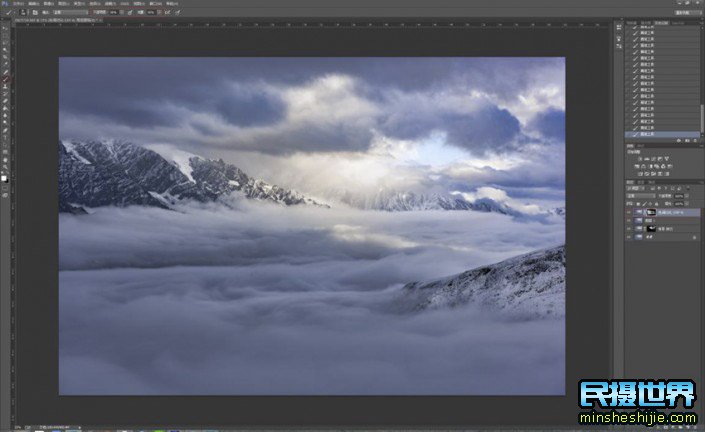Open brush flow slider arrow in options bar
Image resolution: width=705 pixels, height=432 pixels.
(159, 12)
